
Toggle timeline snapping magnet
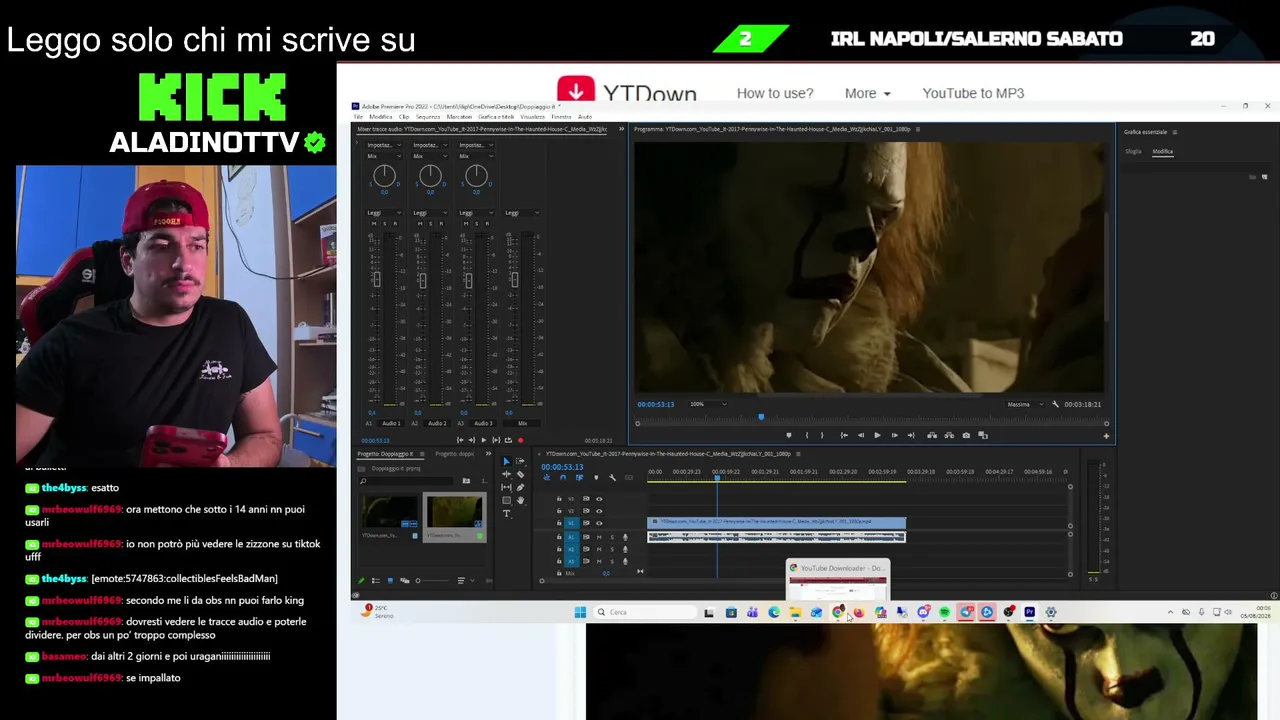click(563, 477)
